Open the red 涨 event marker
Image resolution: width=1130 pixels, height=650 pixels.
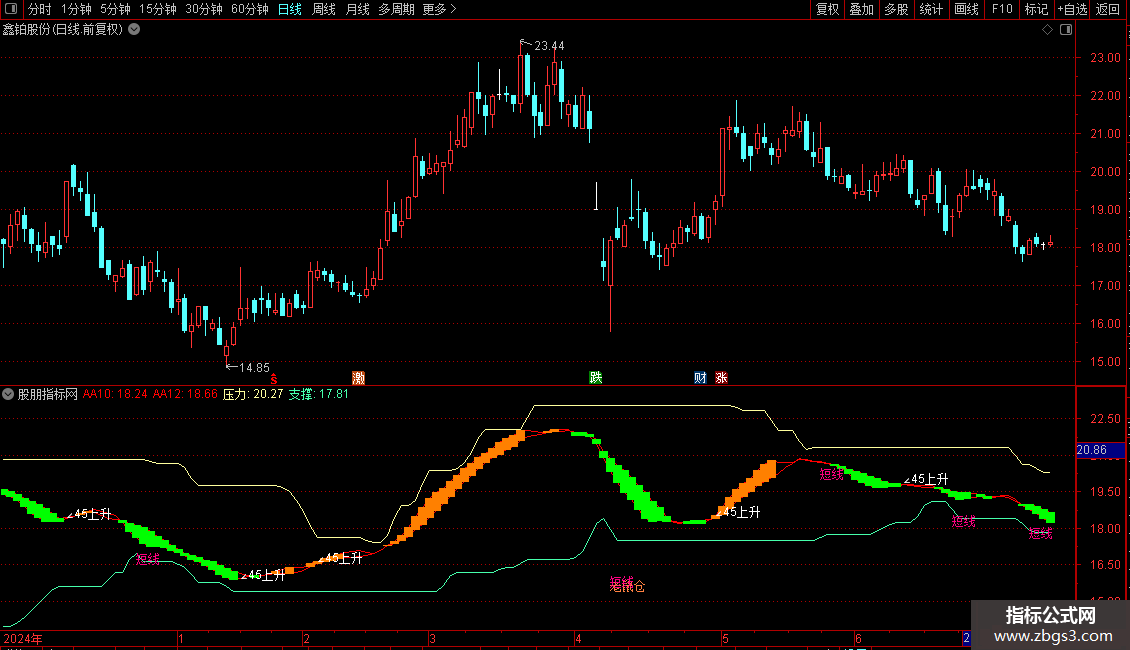721,378
